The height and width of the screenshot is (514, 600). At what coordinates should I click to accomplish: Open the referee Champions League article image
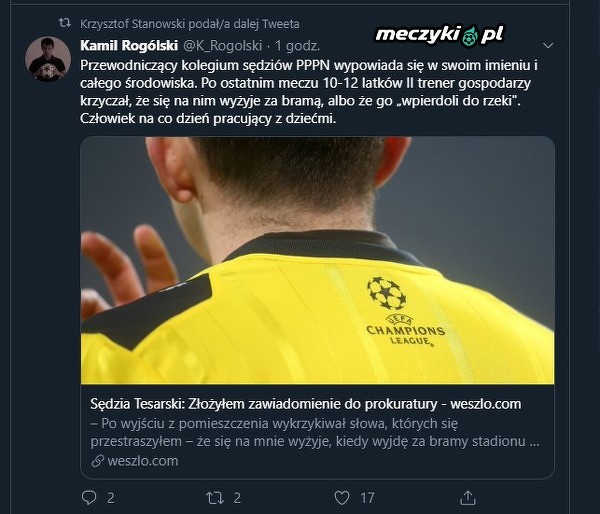[317, 260]
